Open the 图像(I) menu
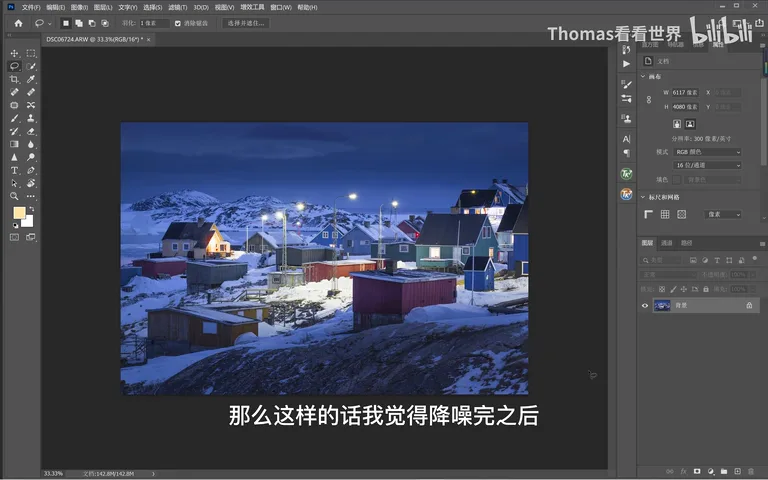Screen dimensions: 768x480 point(79,7)
